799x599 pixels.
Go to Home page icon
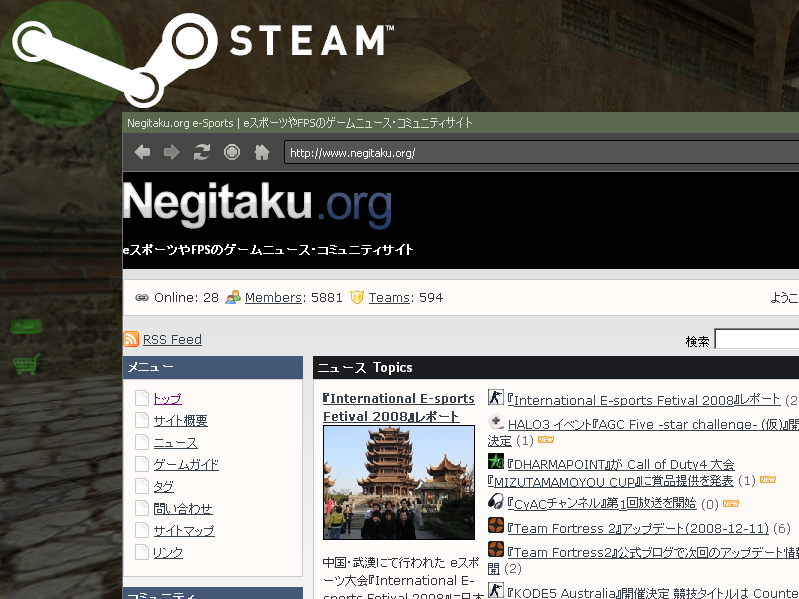click(x=262, y=152)
